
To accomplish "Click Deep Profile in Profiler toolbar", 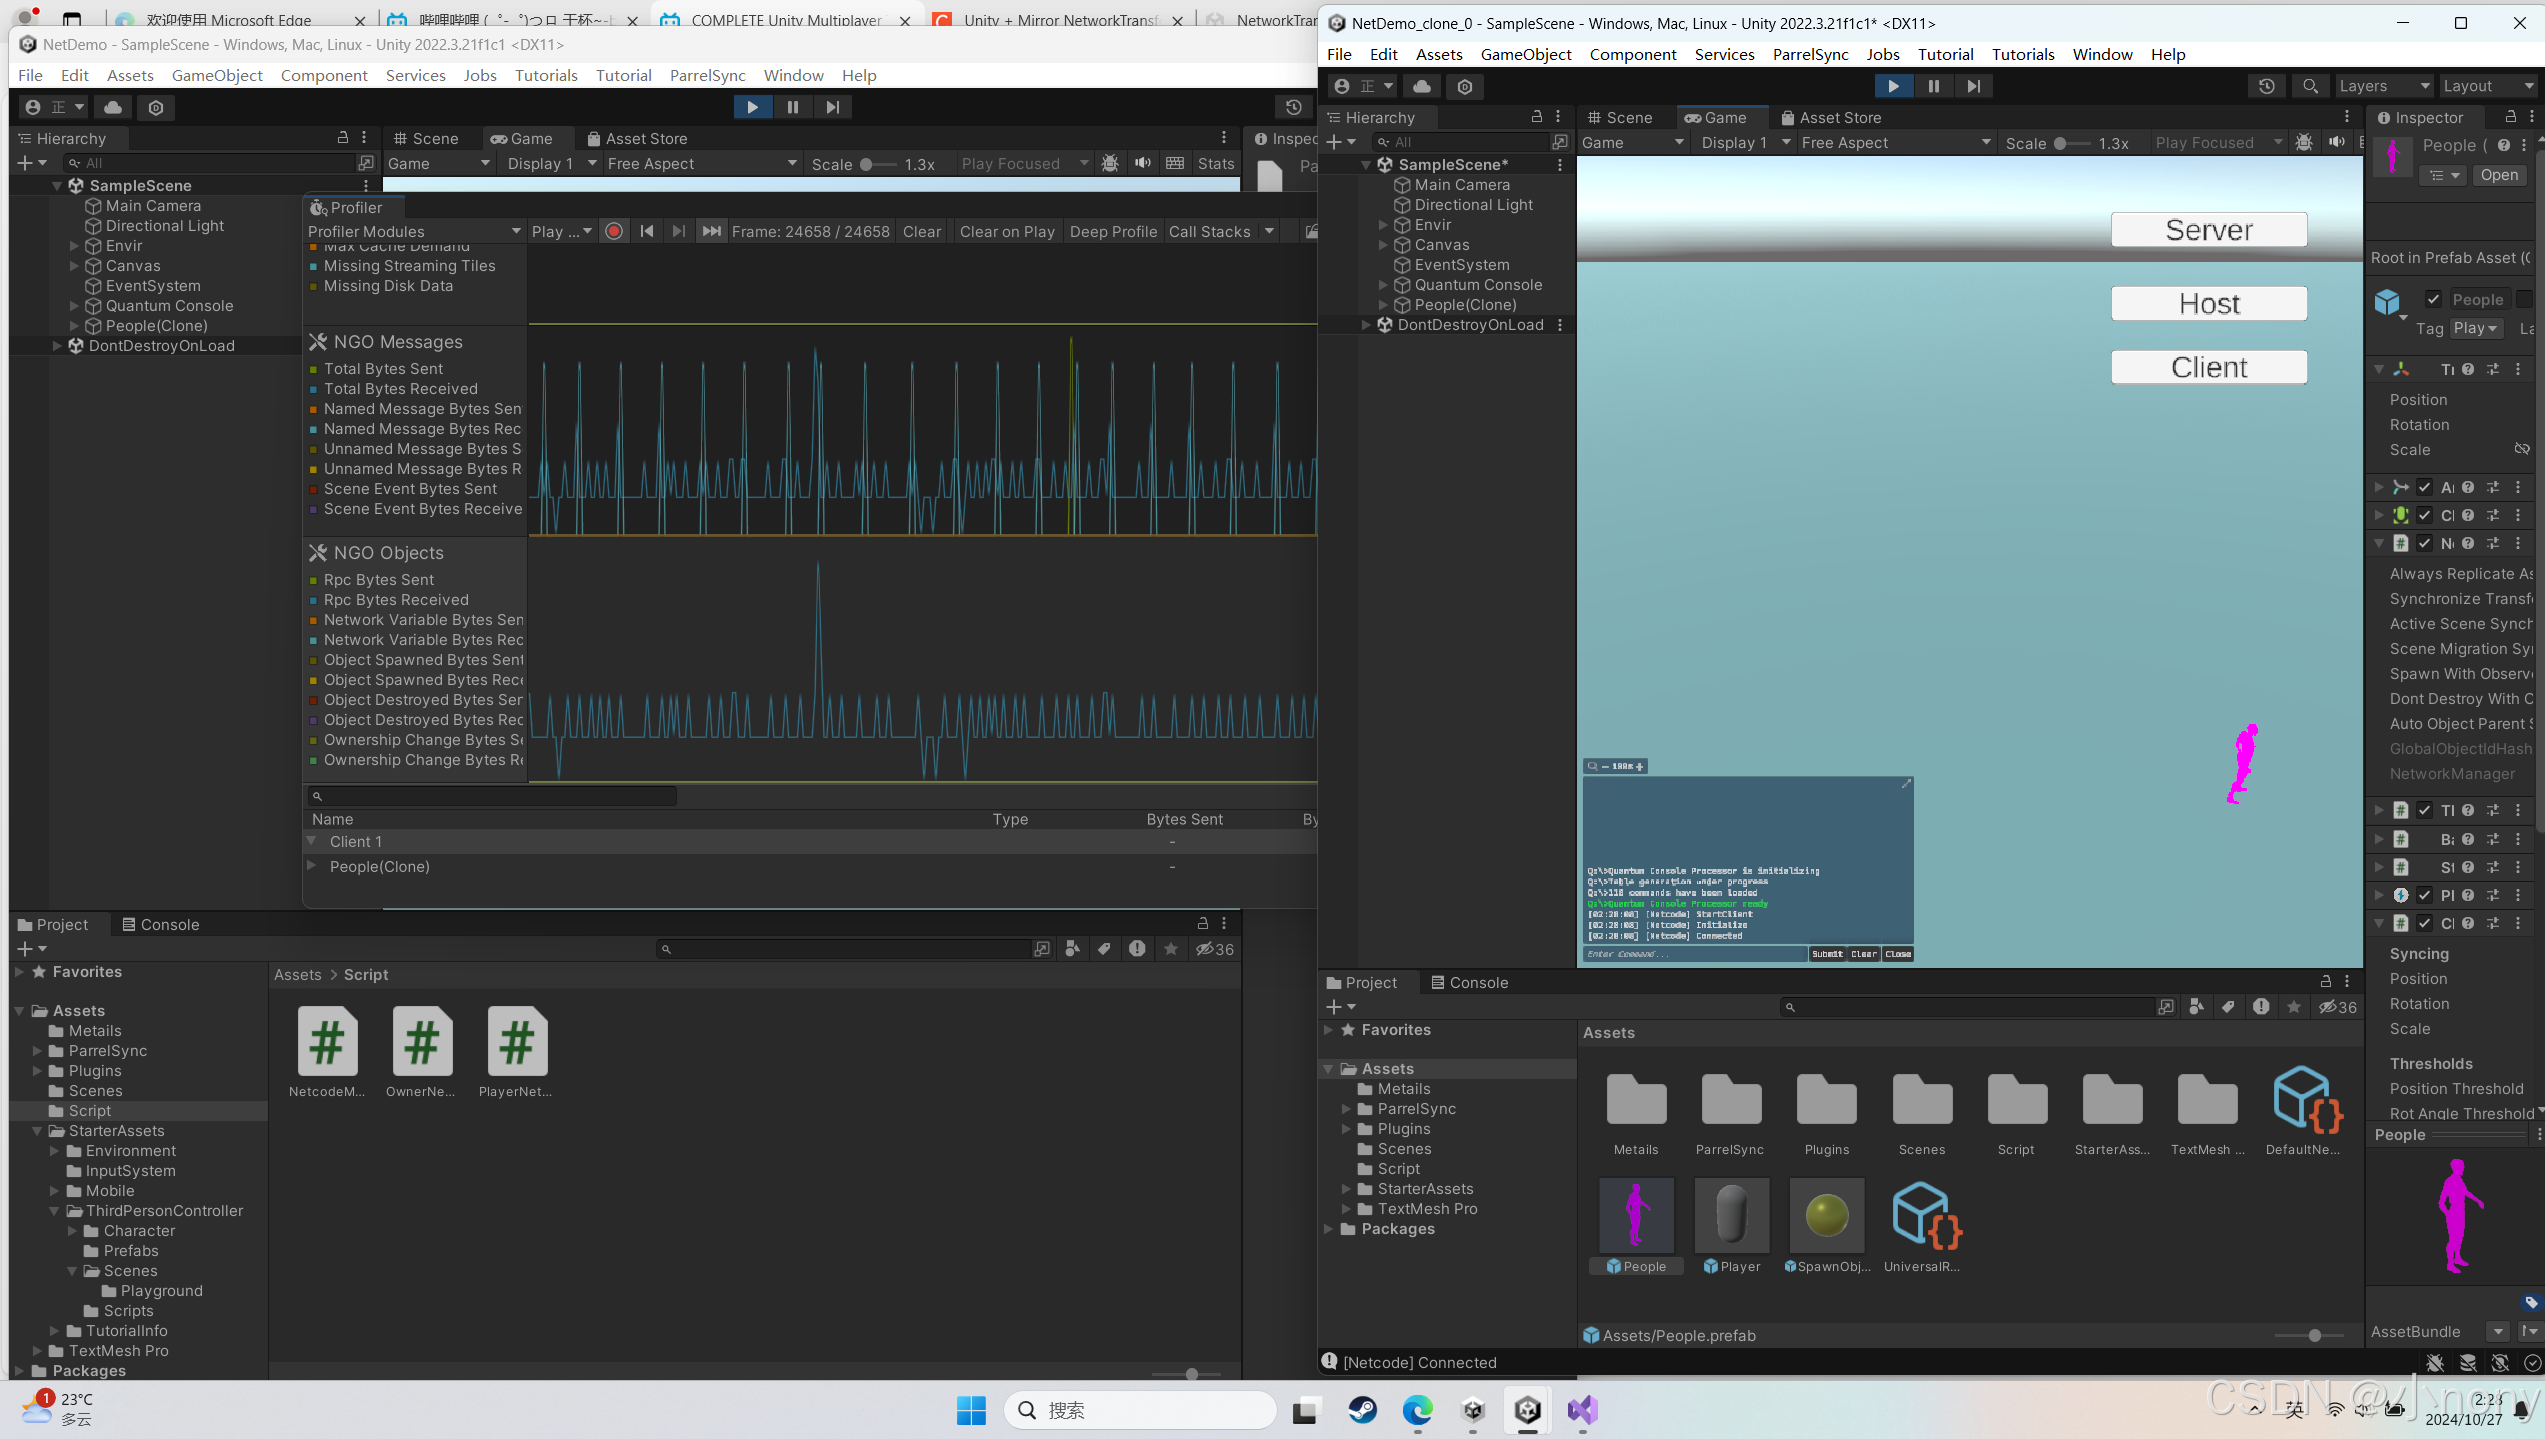I will click(1113, 231).
